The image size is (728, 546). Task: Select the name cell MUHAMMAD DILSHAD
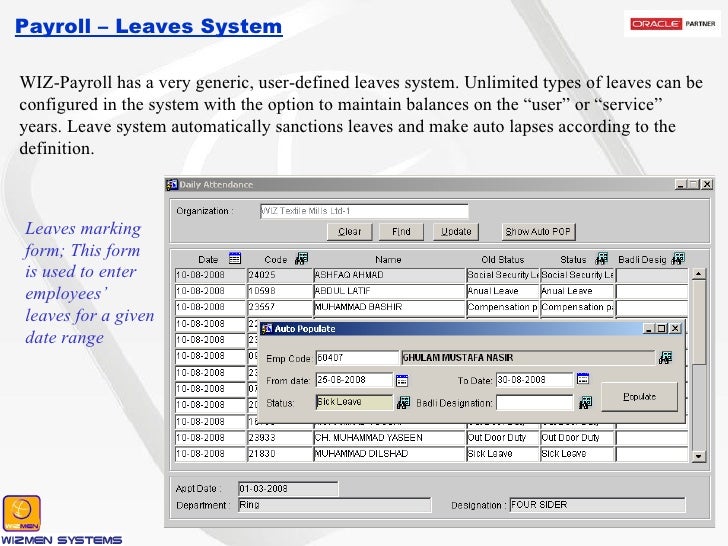(x=389, y=454)
